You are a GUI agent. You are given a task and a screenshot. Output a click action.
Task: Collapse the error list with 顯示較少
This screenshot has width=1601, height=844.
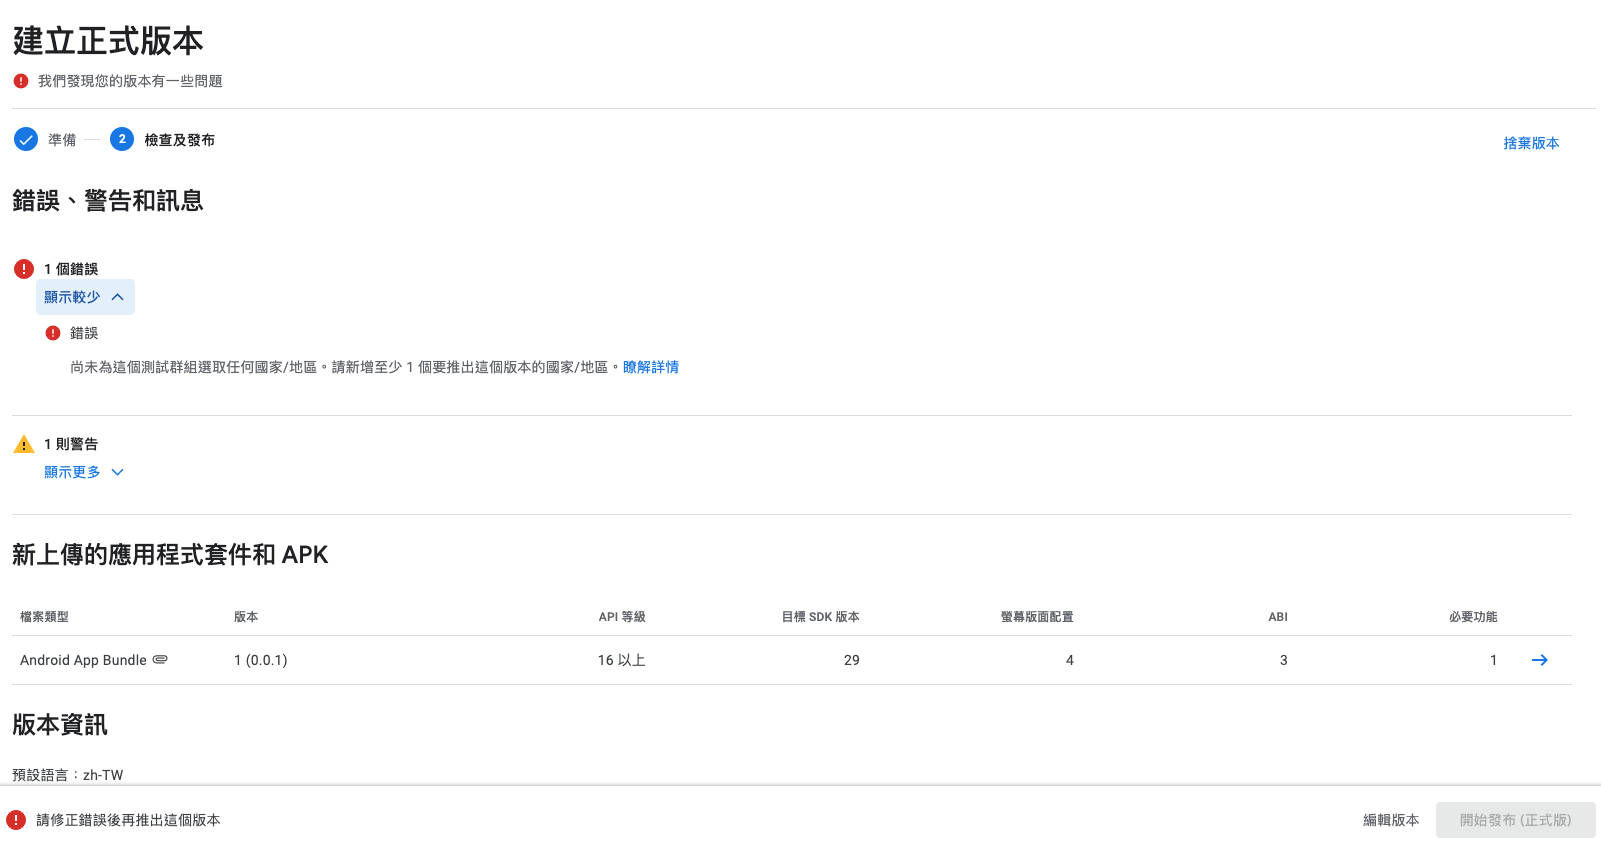click(84, 297)
